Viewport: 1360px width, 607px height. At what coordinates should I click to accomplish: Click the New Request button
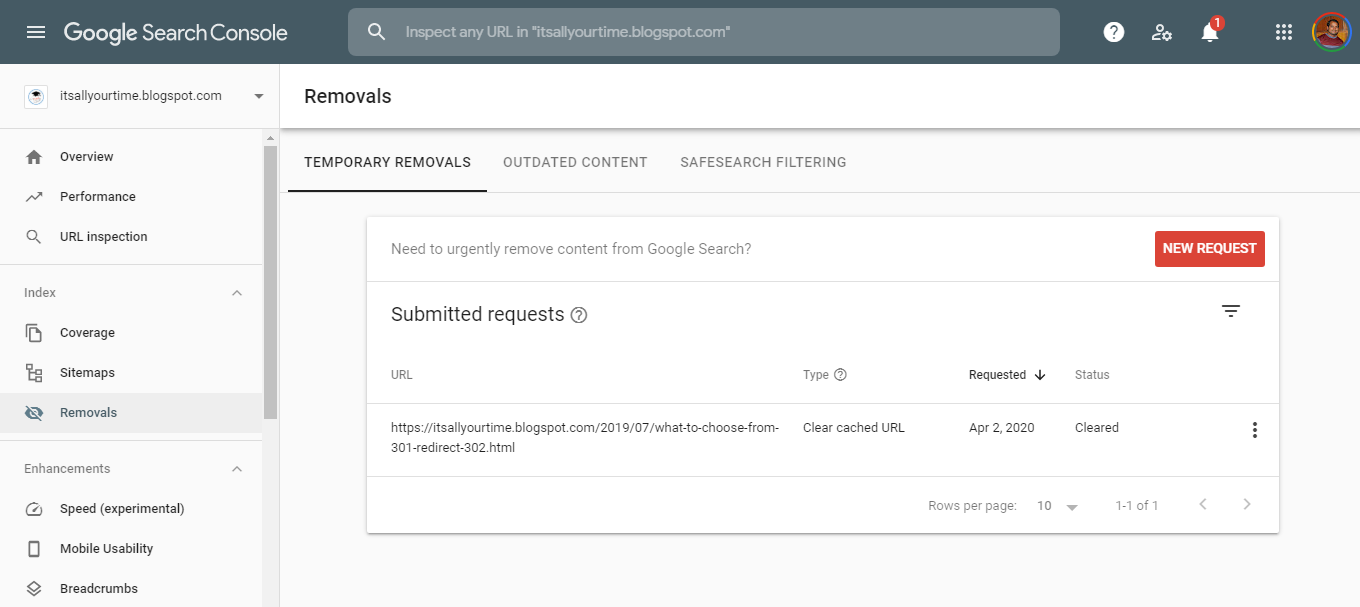point(1209,249)
